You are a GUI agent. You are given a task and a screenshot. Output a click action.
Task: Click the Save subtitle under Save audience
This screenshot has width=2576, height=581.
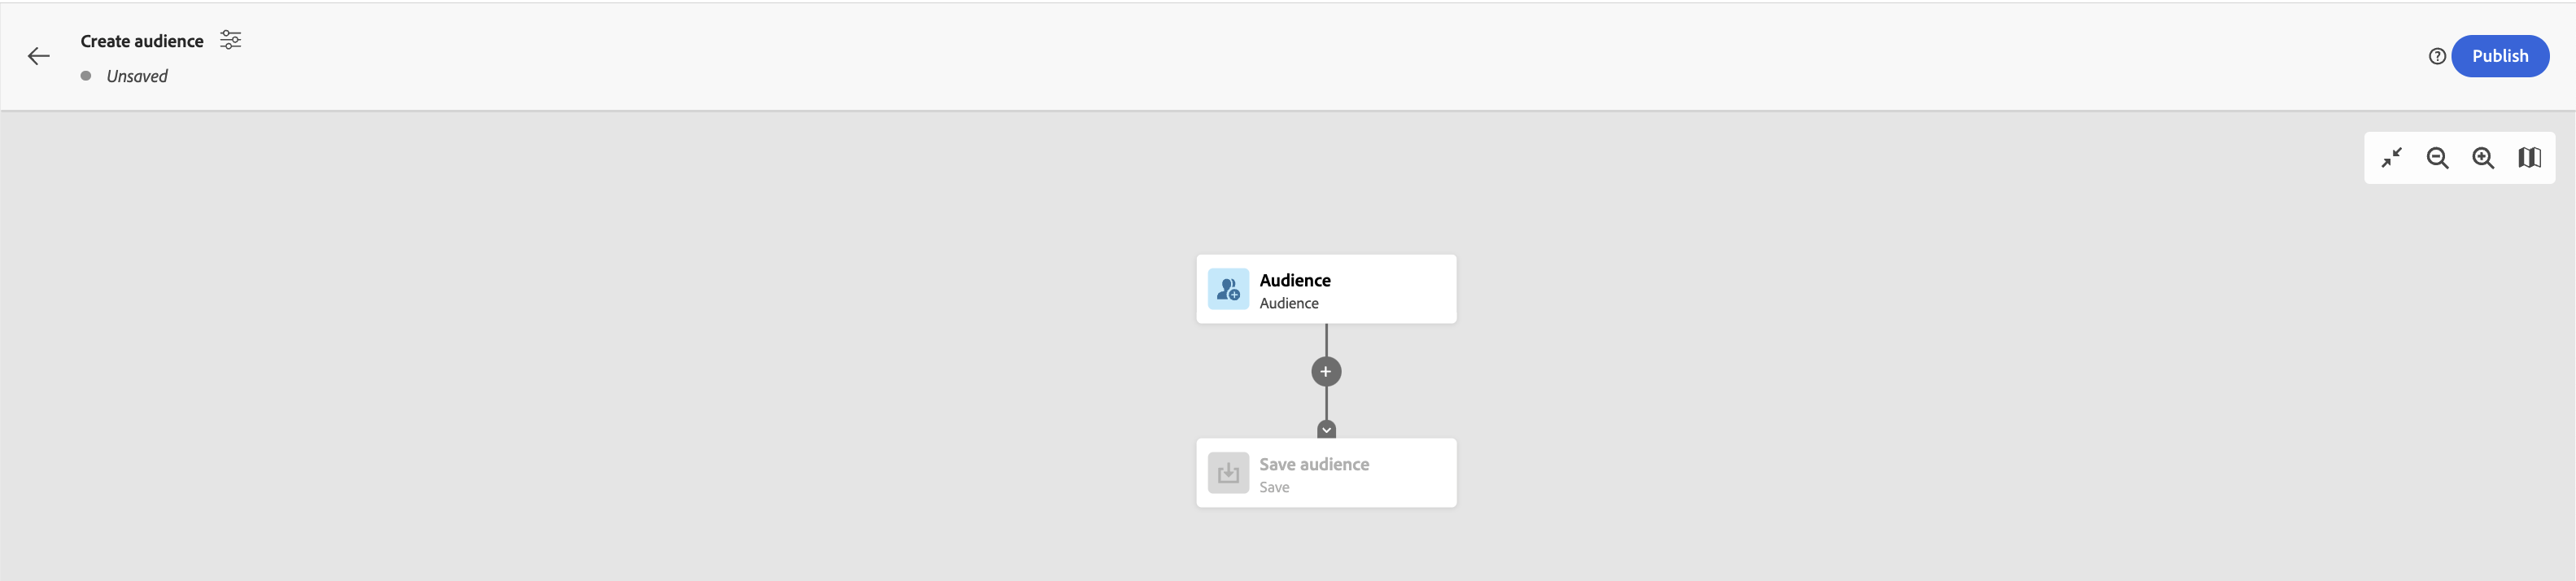[1274, 487]
